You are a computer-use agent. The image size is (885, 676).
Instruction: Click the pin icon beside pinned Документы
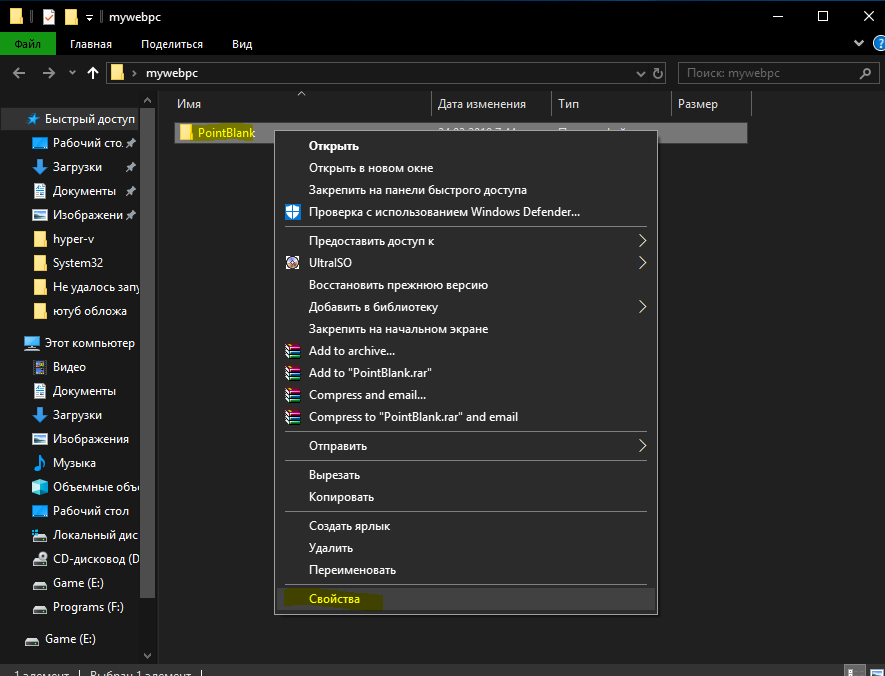tap(131, 191)
